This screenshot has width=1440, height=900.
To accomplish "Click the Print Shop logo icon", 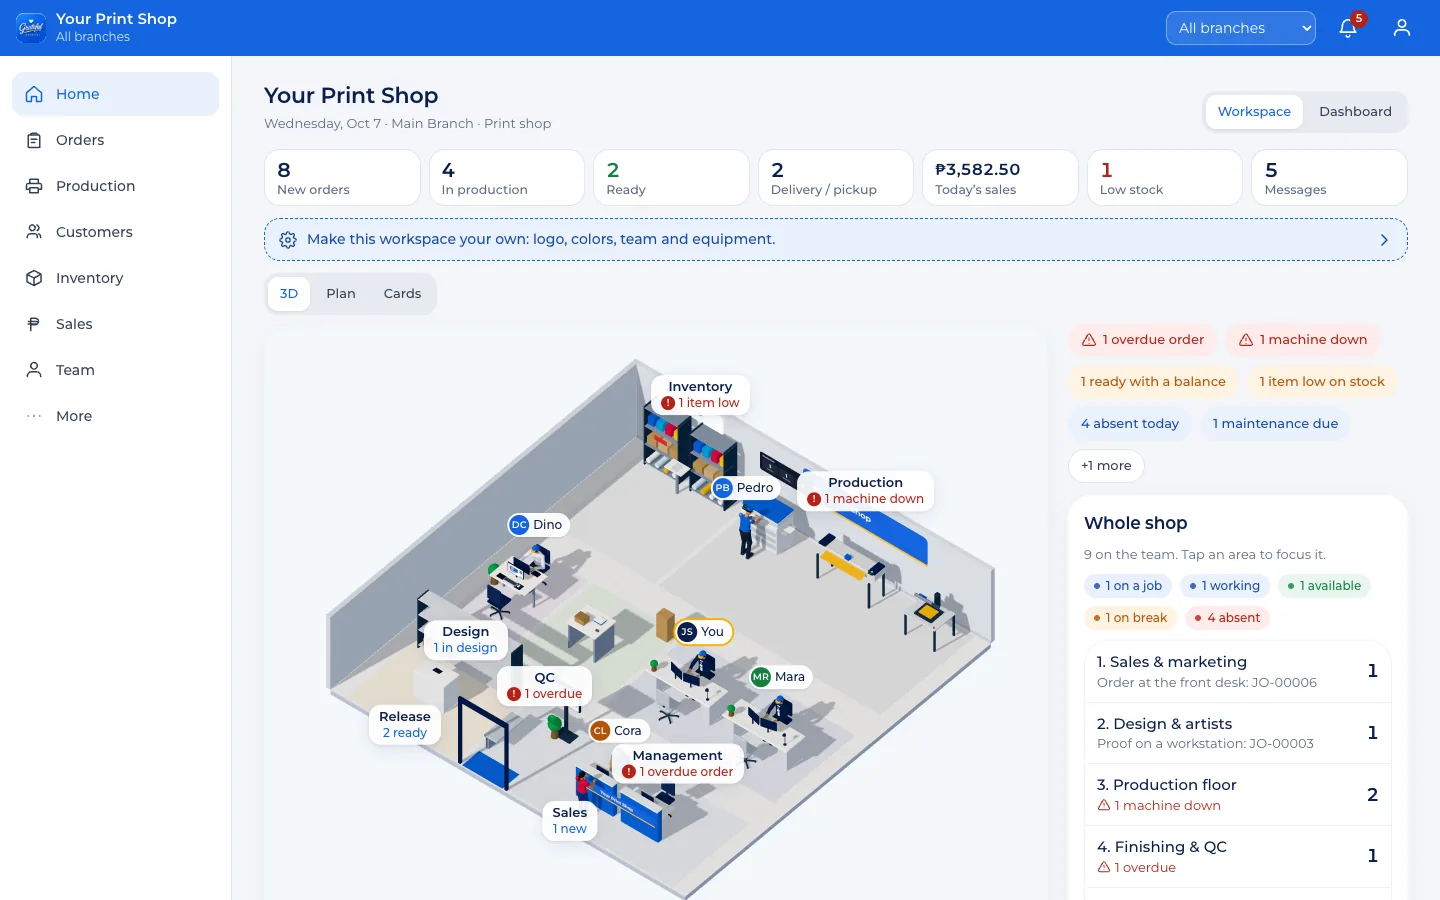I will pos(31,28).
